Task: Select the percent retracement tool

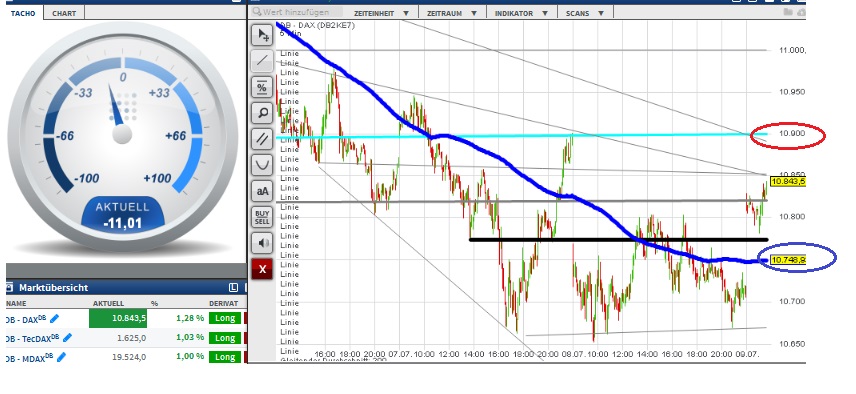Action: click(263, 87)
